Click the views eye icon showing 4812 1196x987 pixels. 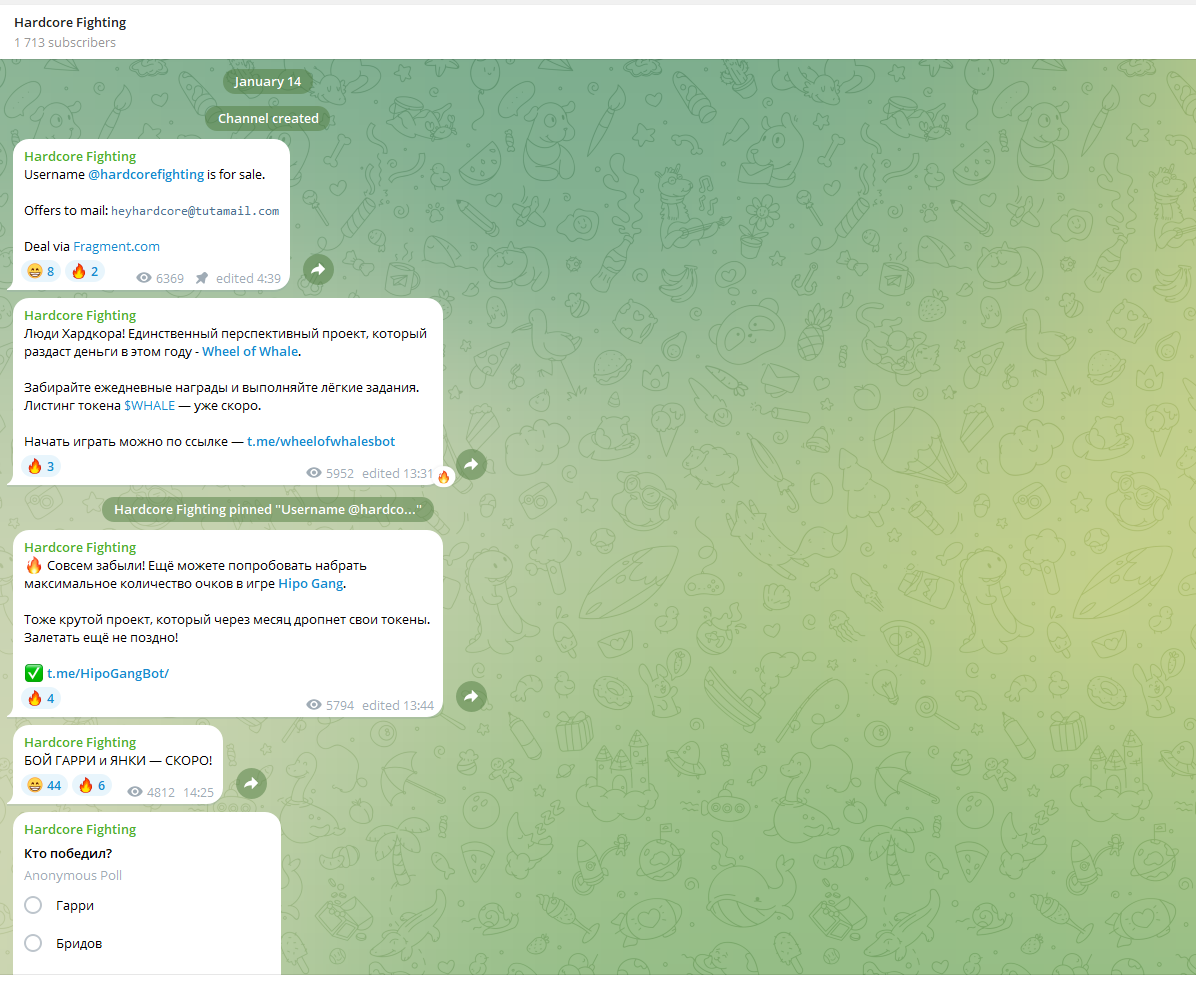pyautogui.click(x=134, y=792)
